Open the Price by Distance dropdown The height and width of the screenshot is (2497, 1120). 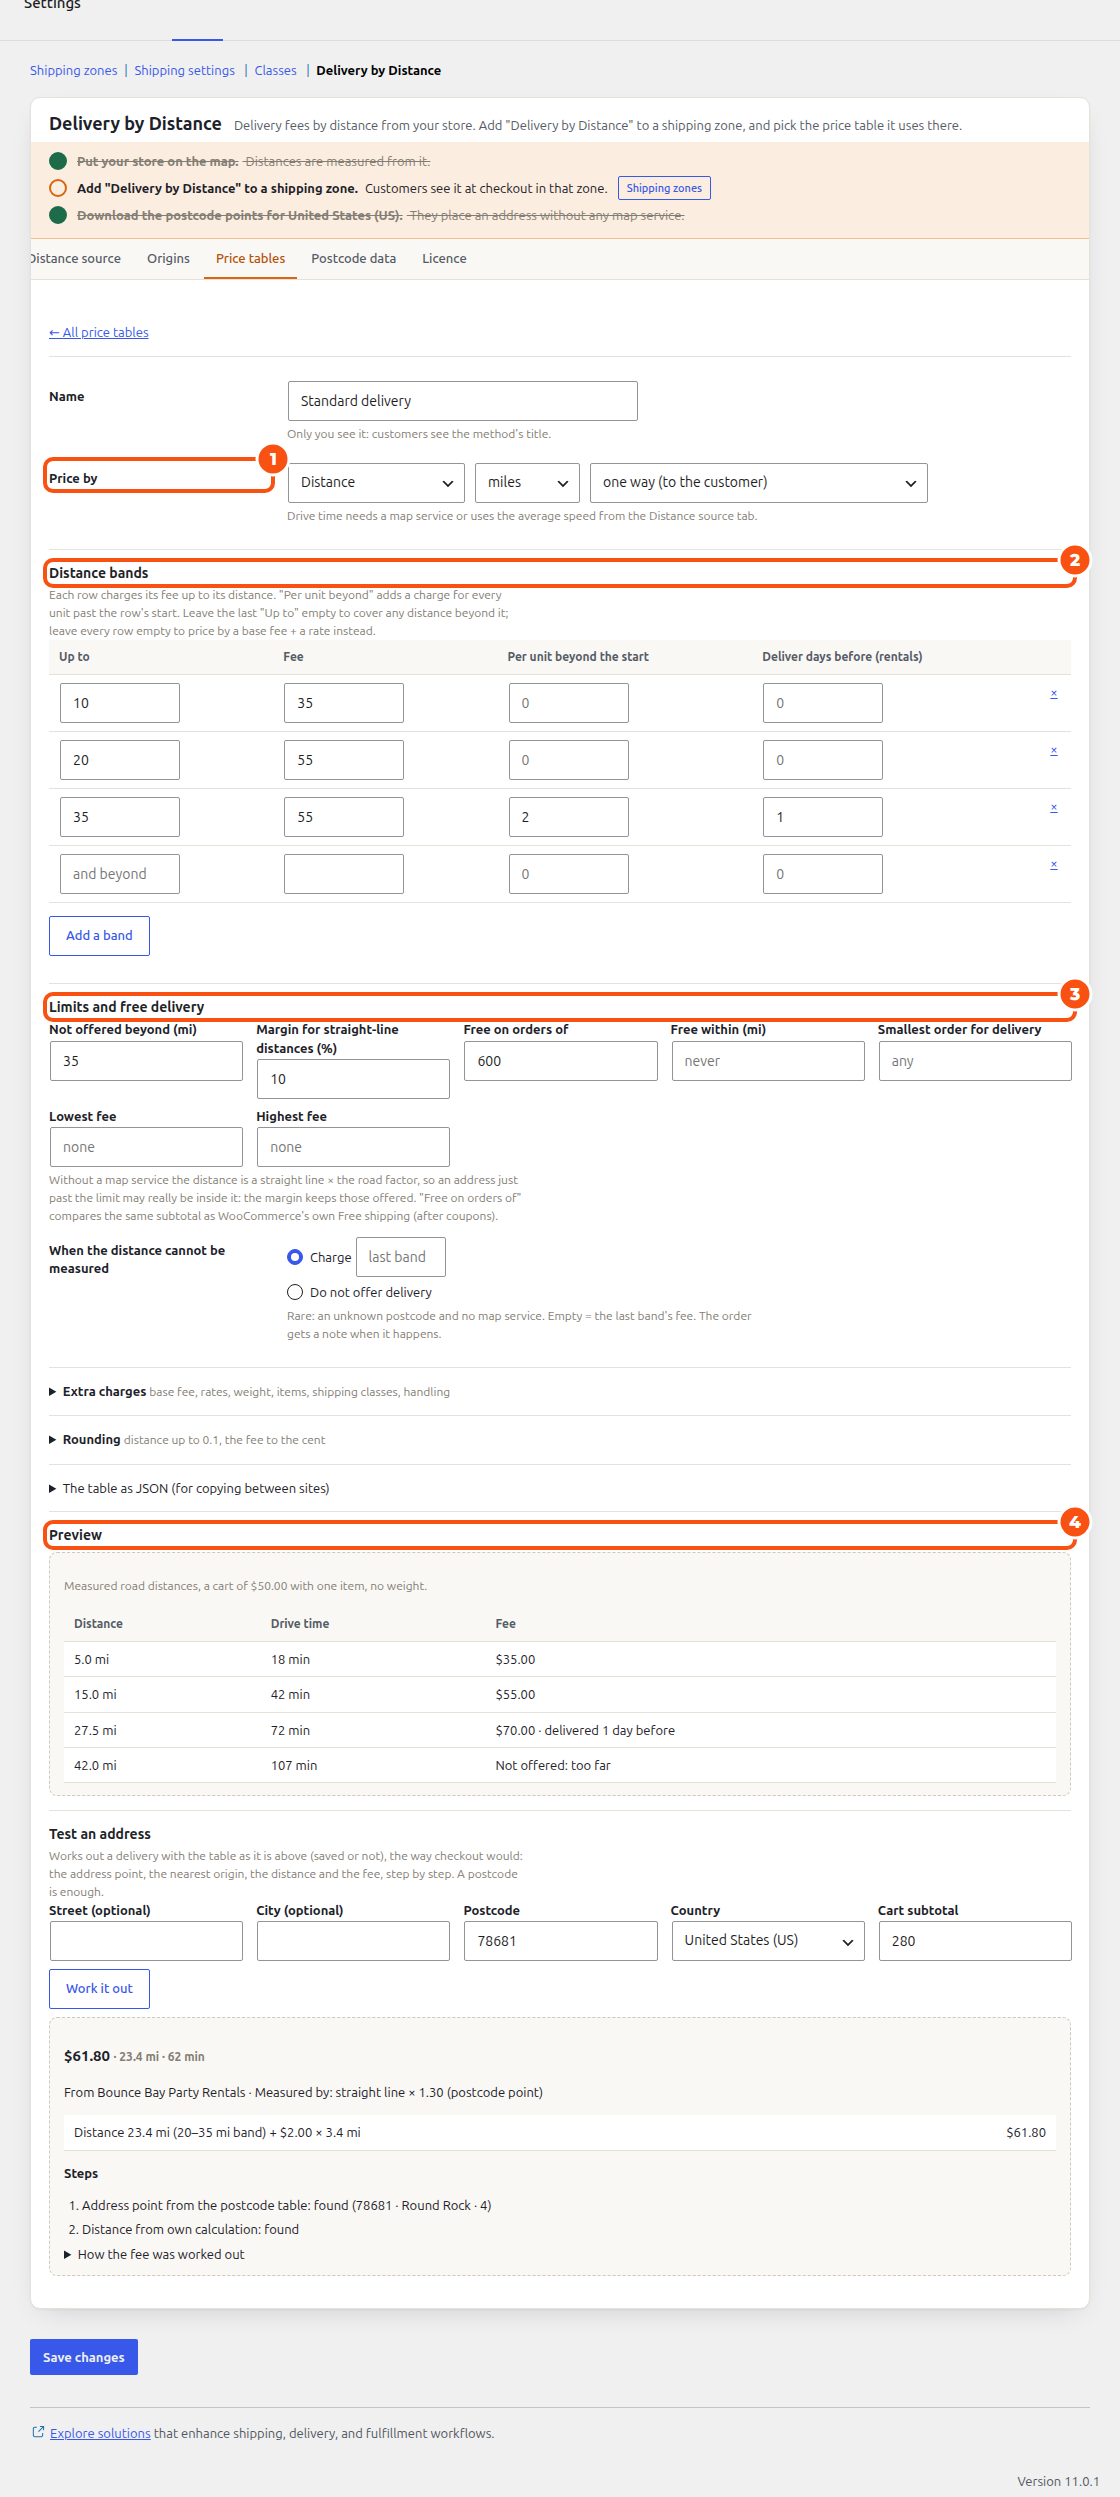[376, 483]
